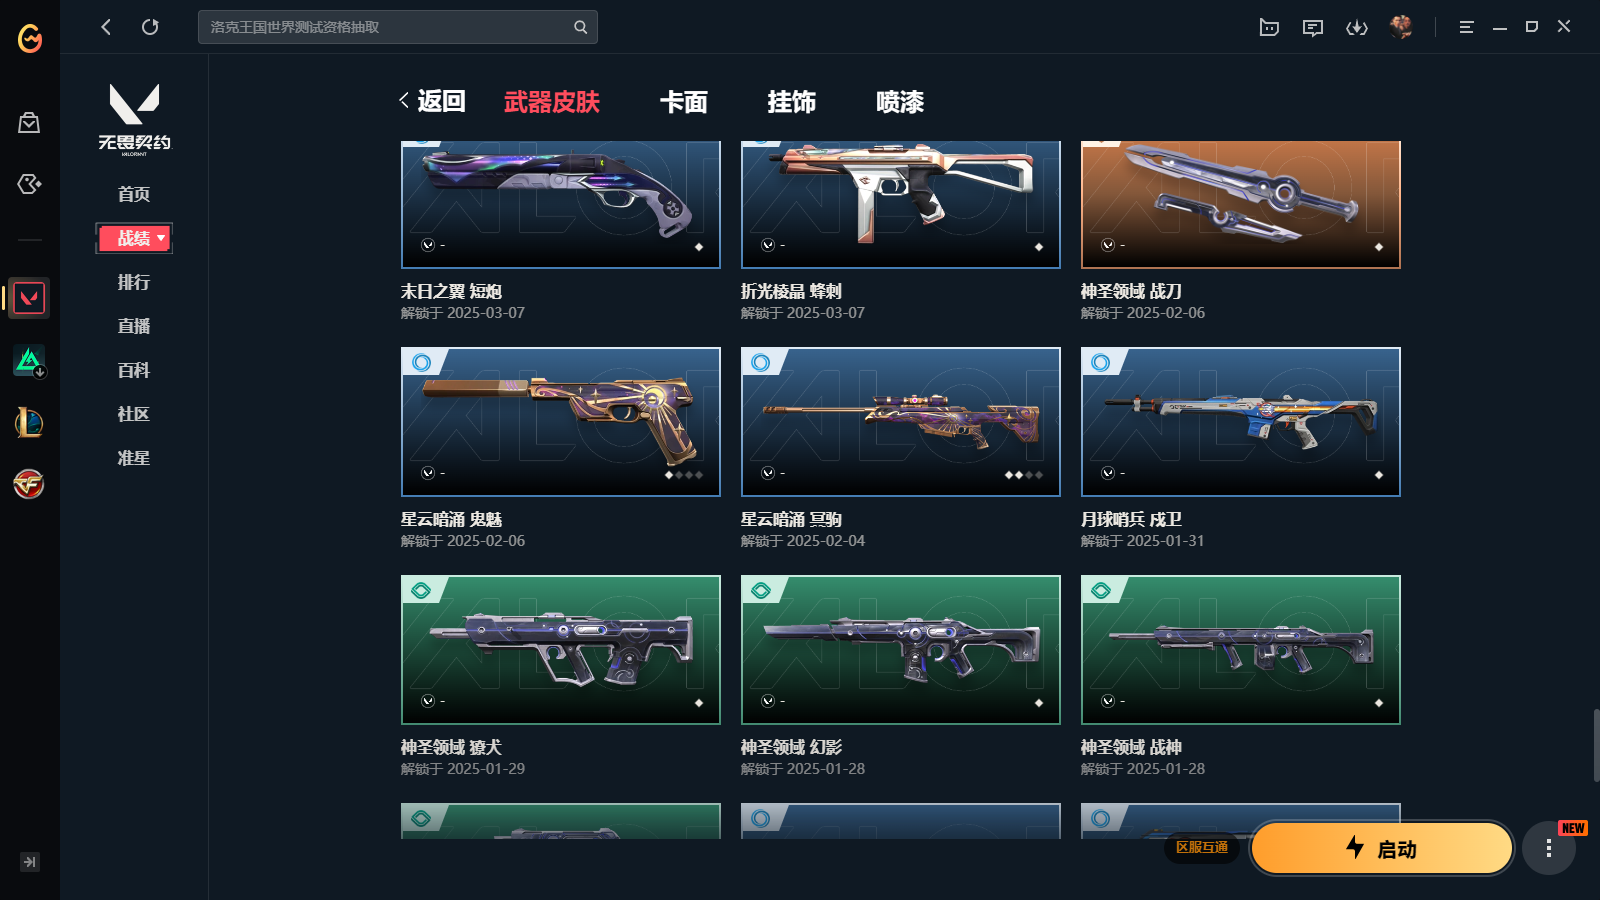Open the store bag icon in sidebar
Screen dimensions: 1600x900
click(29, 122)
